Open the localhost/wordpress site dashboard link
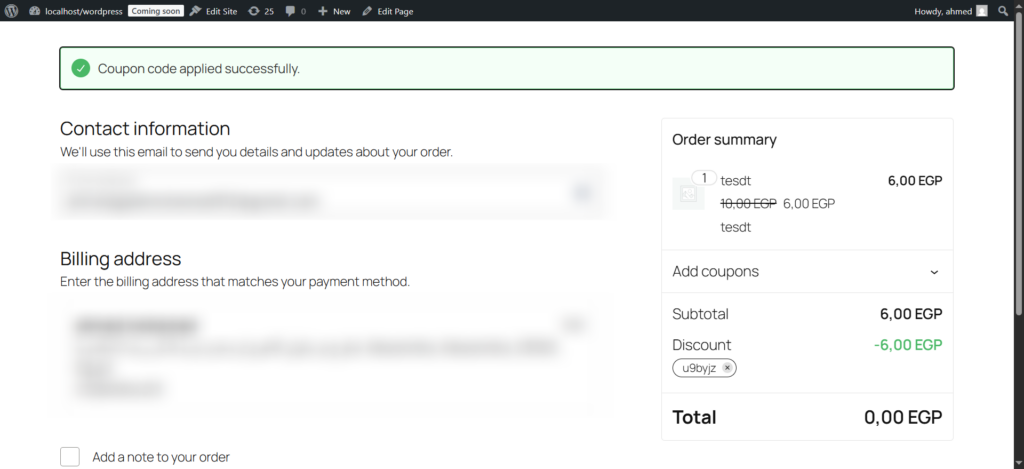 point(84,11)
